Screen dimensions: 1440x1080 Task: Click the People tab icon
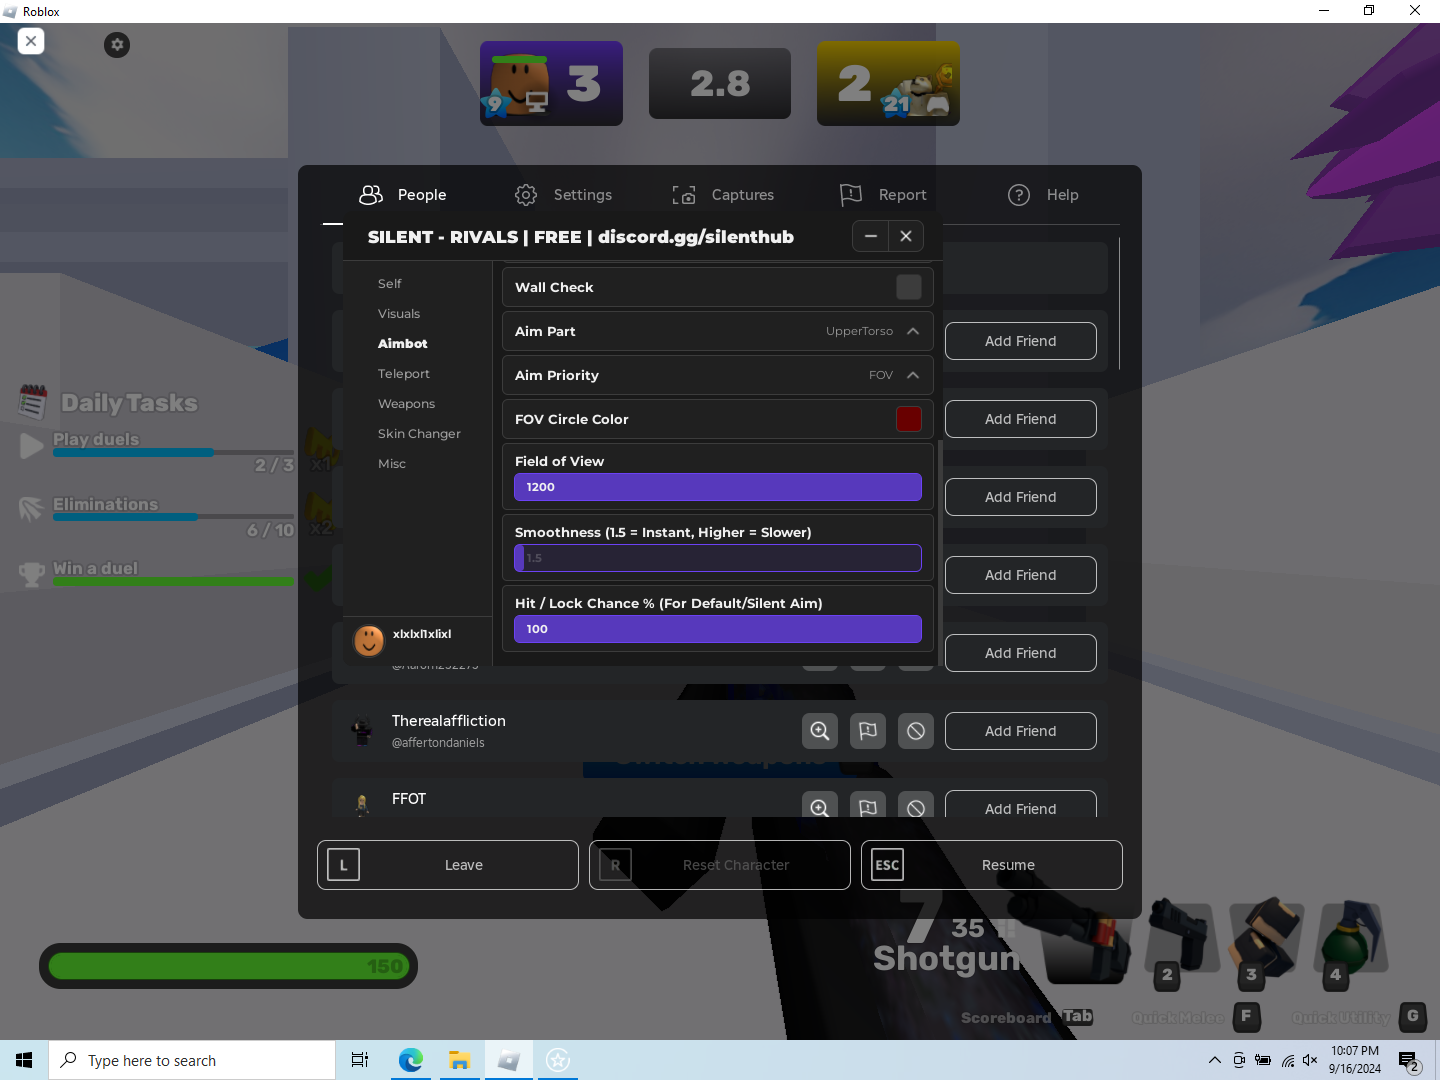point(371,194)
